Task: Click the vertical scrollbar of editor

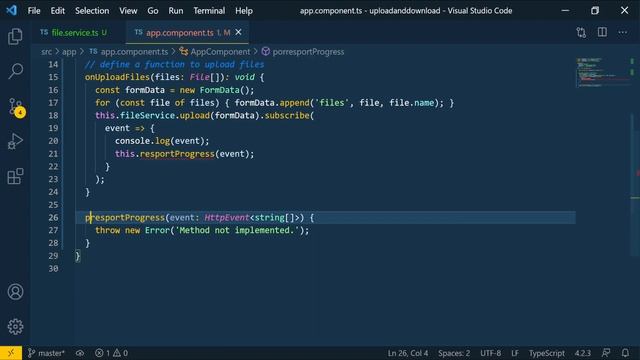Action: [x=635, y=184]
